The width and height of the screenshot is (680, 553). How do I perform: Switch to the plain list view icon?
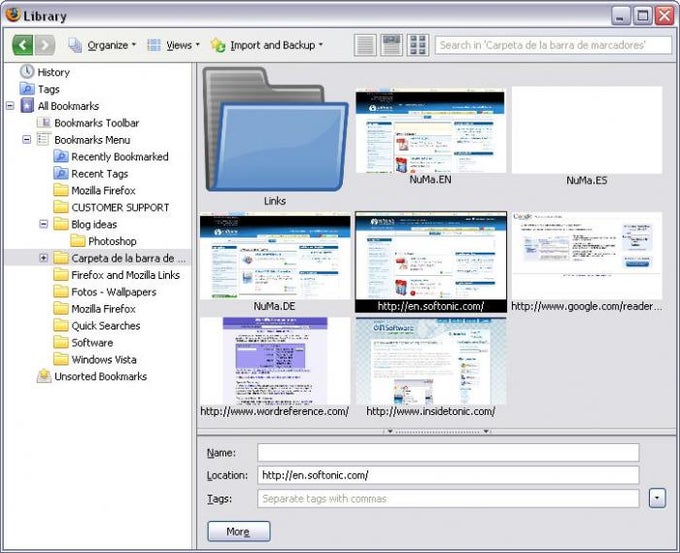[365, 45]
